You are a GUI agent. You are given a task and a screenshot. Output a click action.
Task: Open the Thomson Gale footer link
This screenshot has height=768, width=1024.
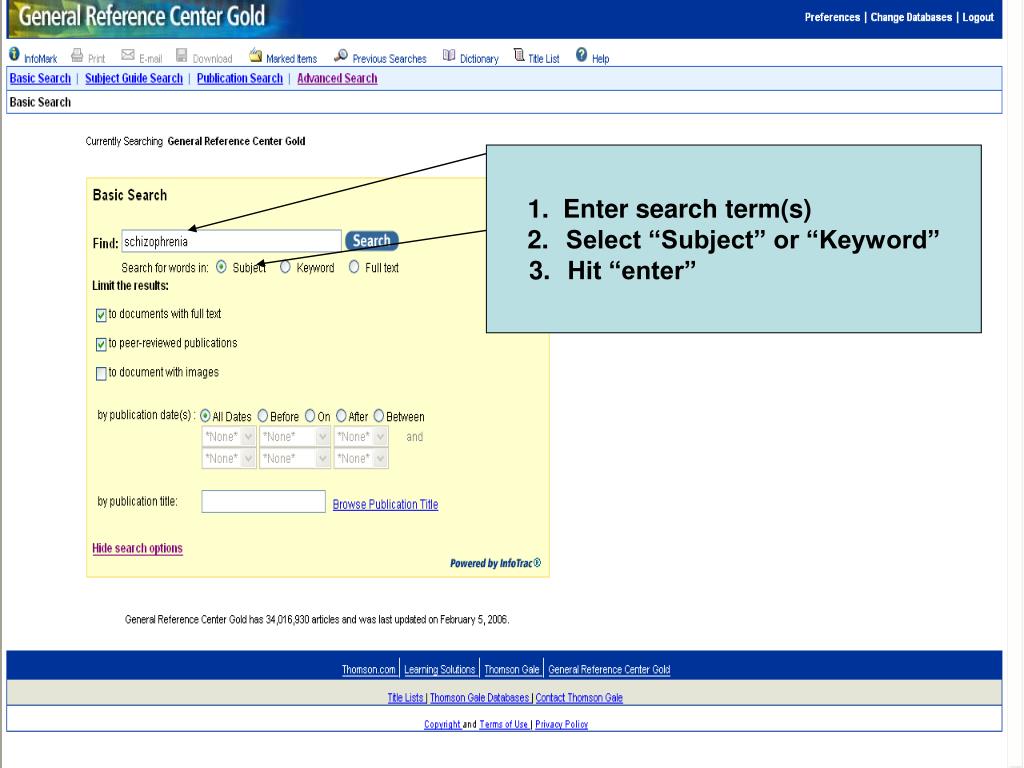[512, 669]
